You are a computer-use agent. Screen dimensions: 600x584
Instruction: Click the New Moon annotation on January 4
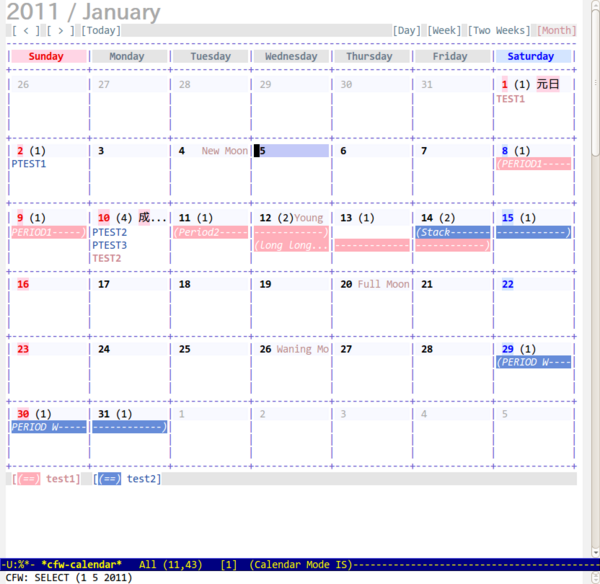(x=225, y=151)
